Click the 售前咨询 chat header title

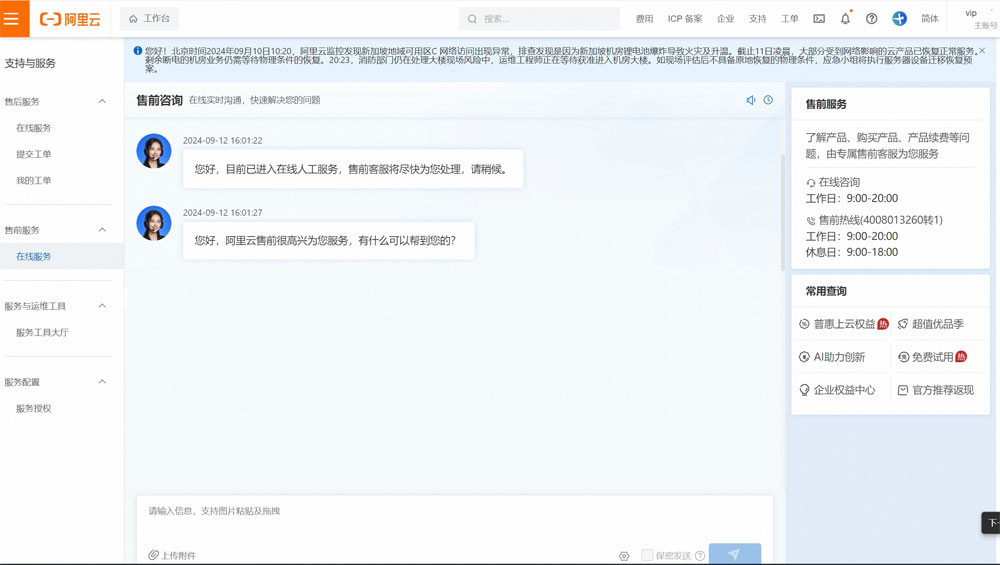(159, 100)
